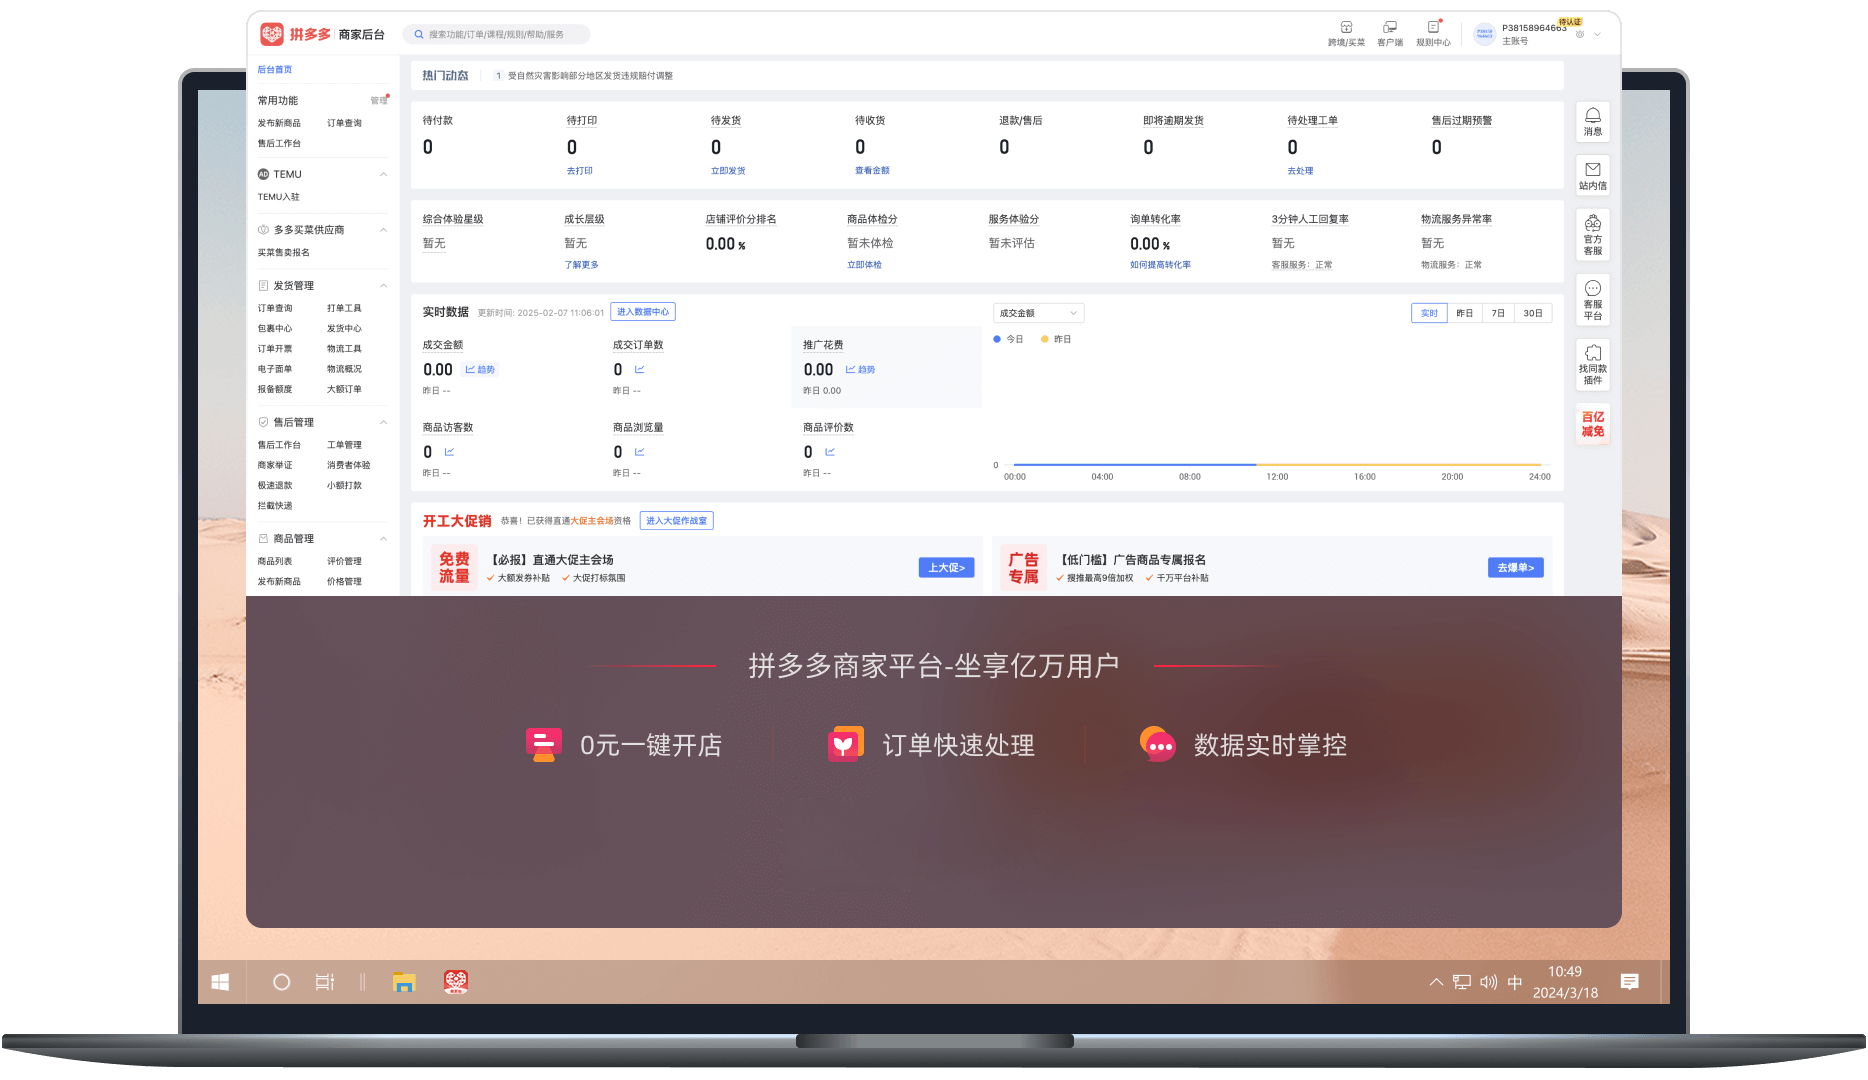Open 打单工具 in 发货管理

pyautogui.click(x=344, y=308)
